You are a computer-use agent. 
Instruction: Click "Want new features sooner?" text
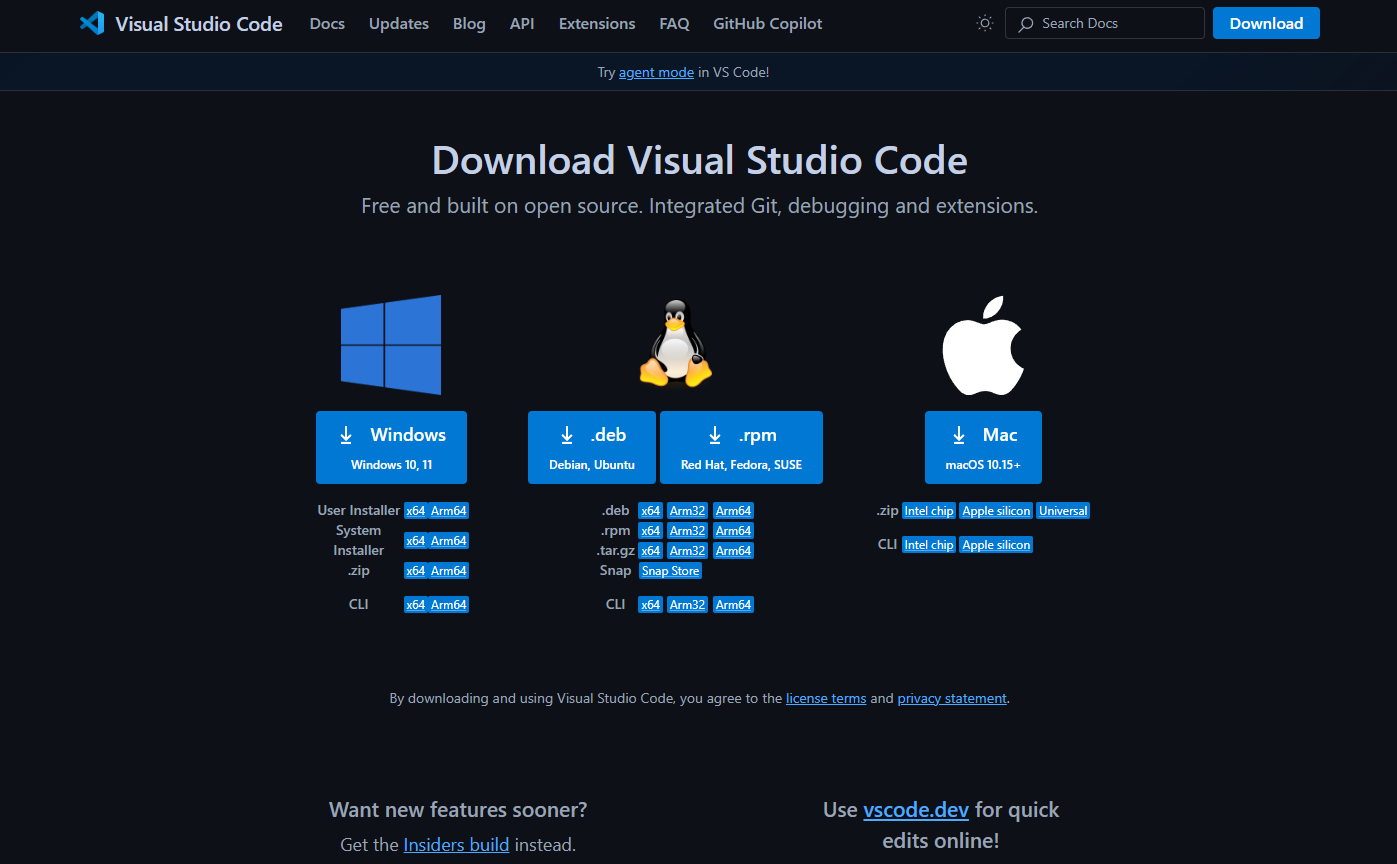[x=458, y=810]
